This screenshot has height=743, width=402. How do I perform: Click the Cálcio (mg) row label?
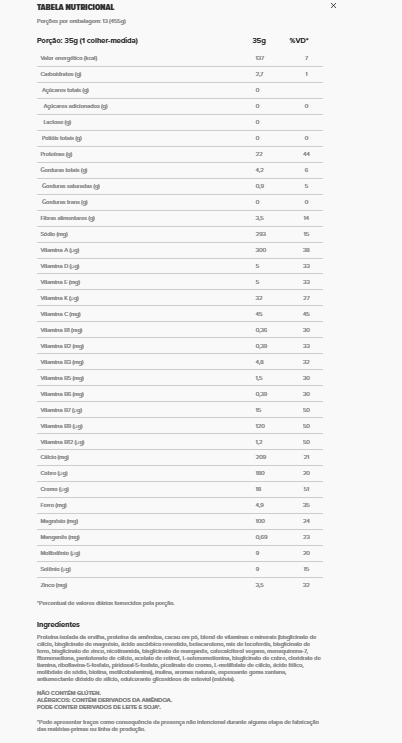tap(55, 457)
